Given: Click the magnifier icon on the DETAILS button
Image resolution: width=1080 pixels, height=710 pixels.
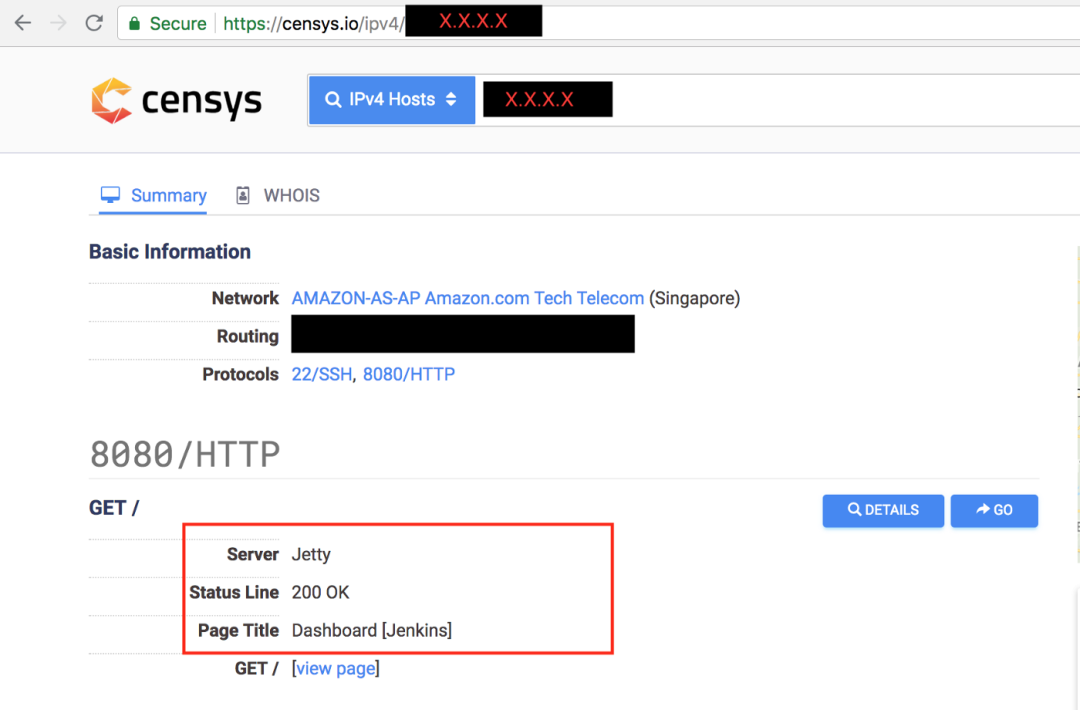Looking at the screenshot, I should pyautogui.click(x=854, y=510).
